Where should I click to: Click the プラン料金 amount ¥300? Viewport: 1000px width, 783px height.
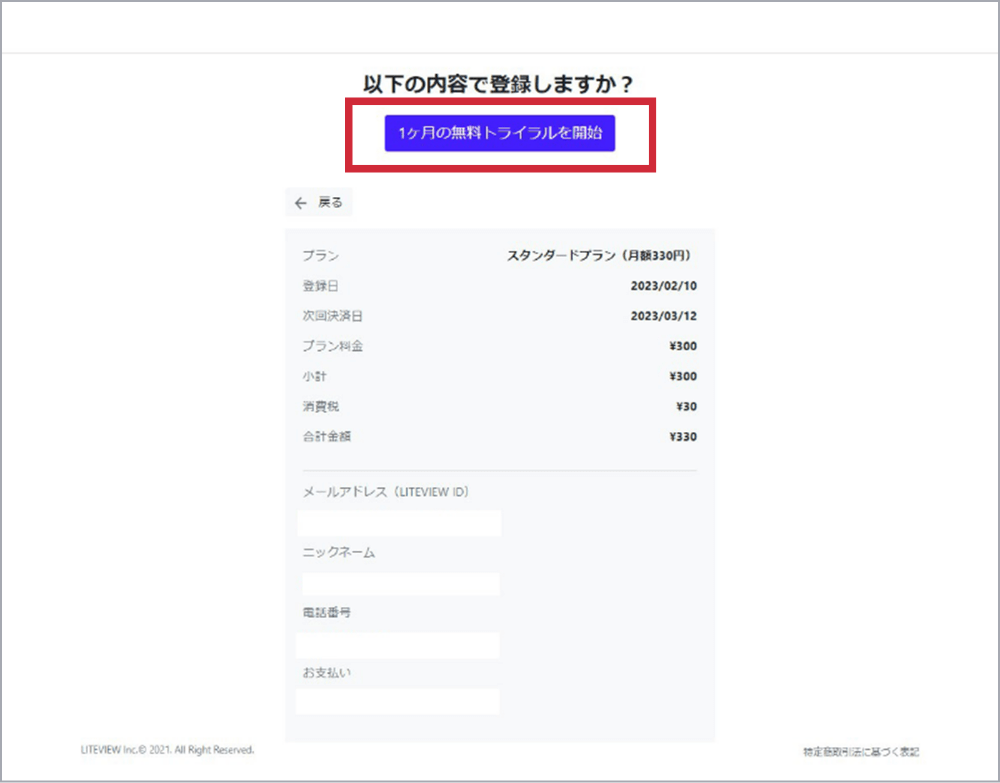coord(683,346)
